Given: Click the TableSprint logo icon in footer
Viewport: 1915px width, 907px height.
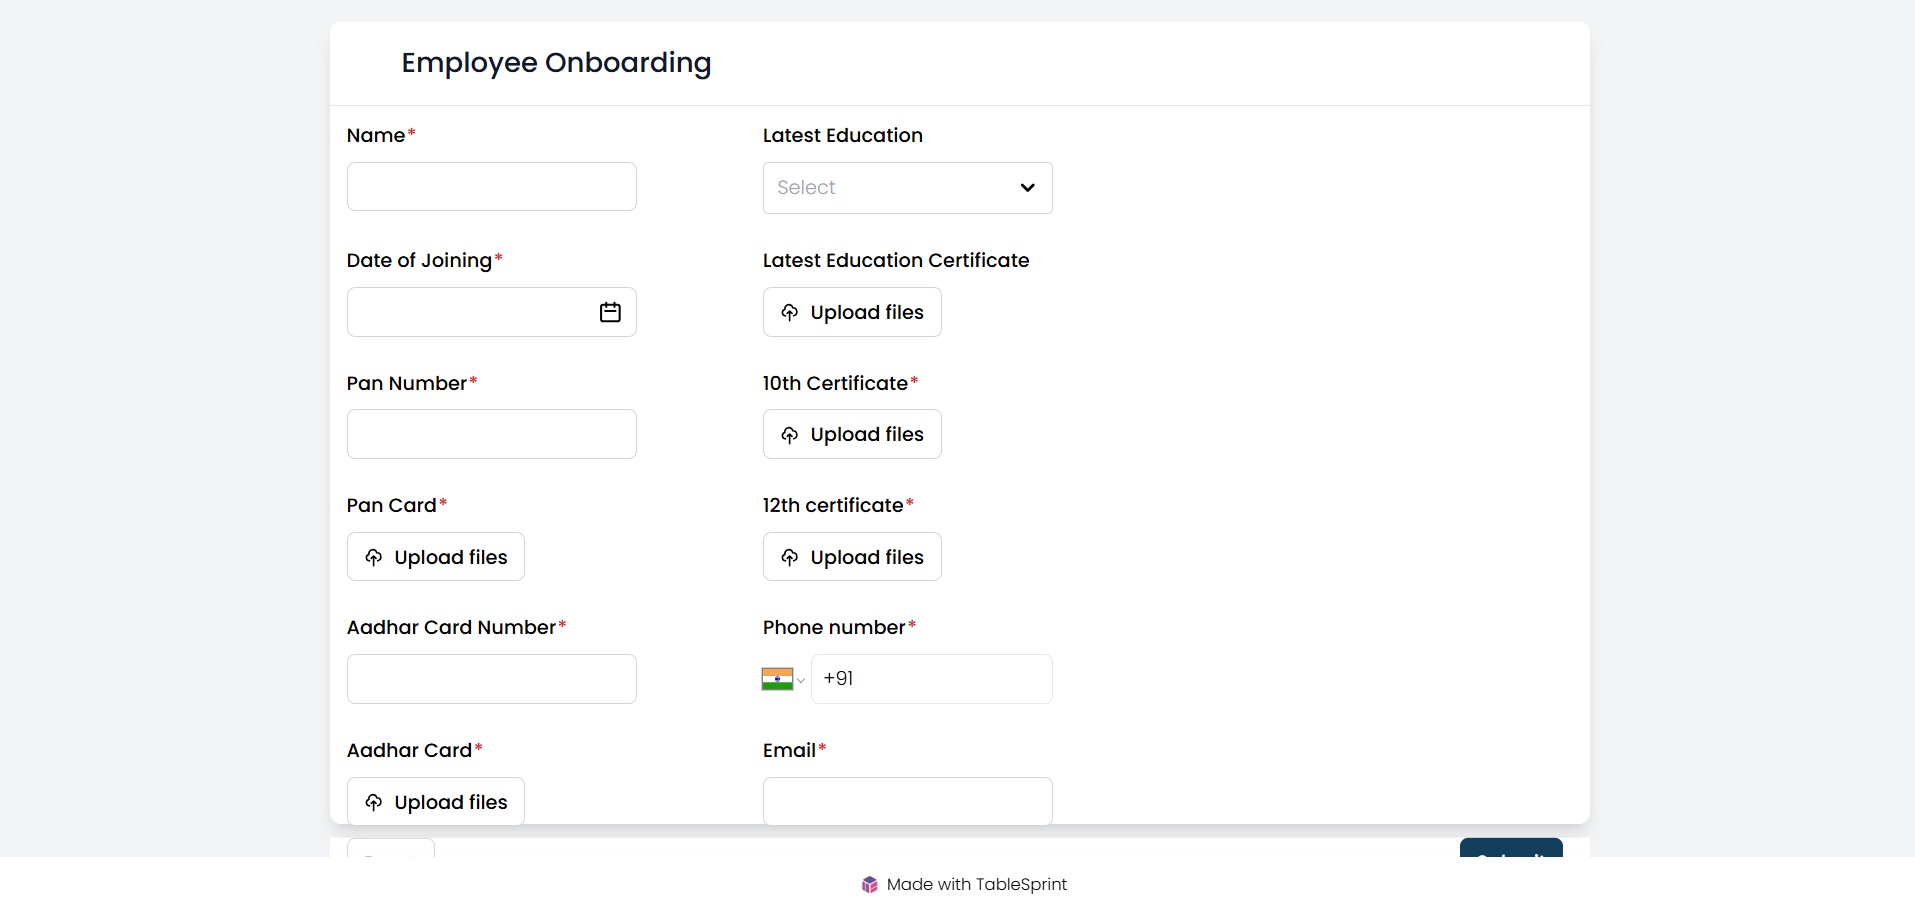Looking at the screenshot, I should click(x=869, y=884).
